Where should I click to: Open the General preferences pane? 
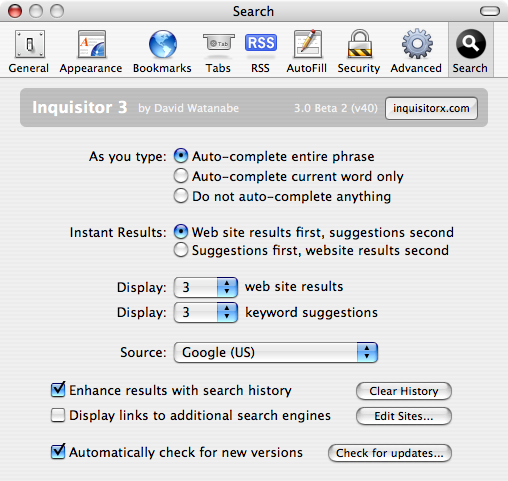pos(29,51)
